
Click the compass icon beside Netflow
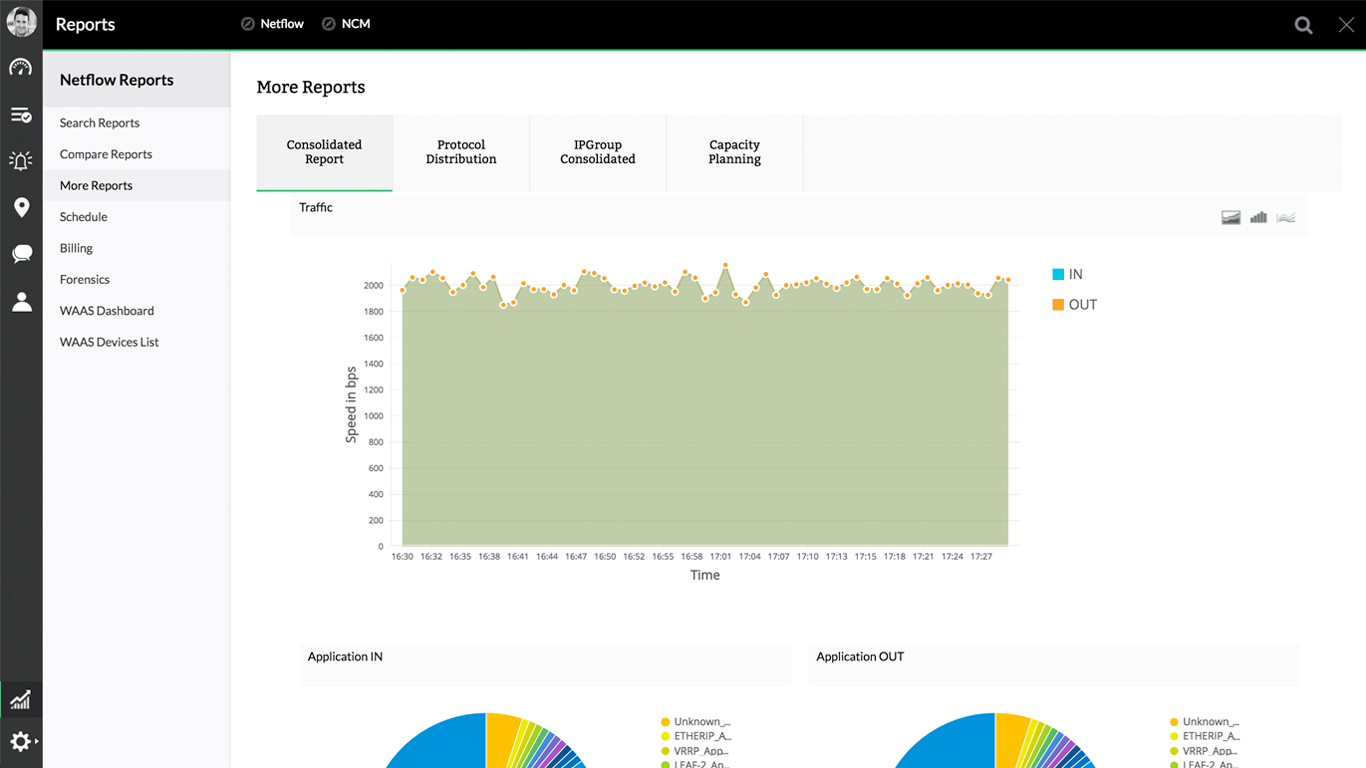(248, 24)
